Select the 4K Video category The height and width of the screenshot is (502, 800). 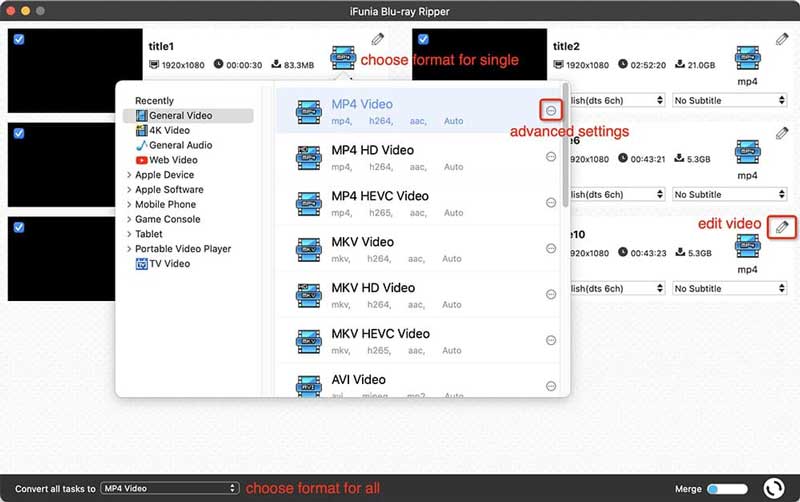[x=169, y=130]
